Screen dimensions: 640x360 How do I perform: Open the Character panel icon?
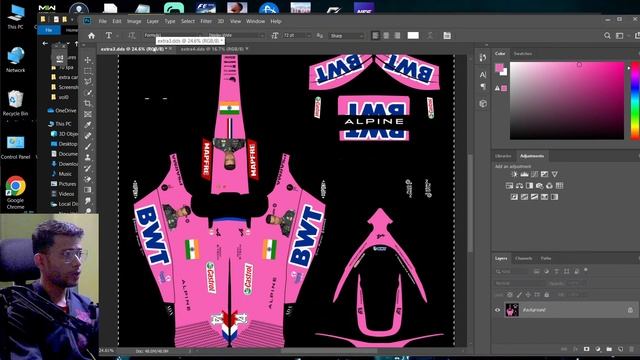point(483,75)
